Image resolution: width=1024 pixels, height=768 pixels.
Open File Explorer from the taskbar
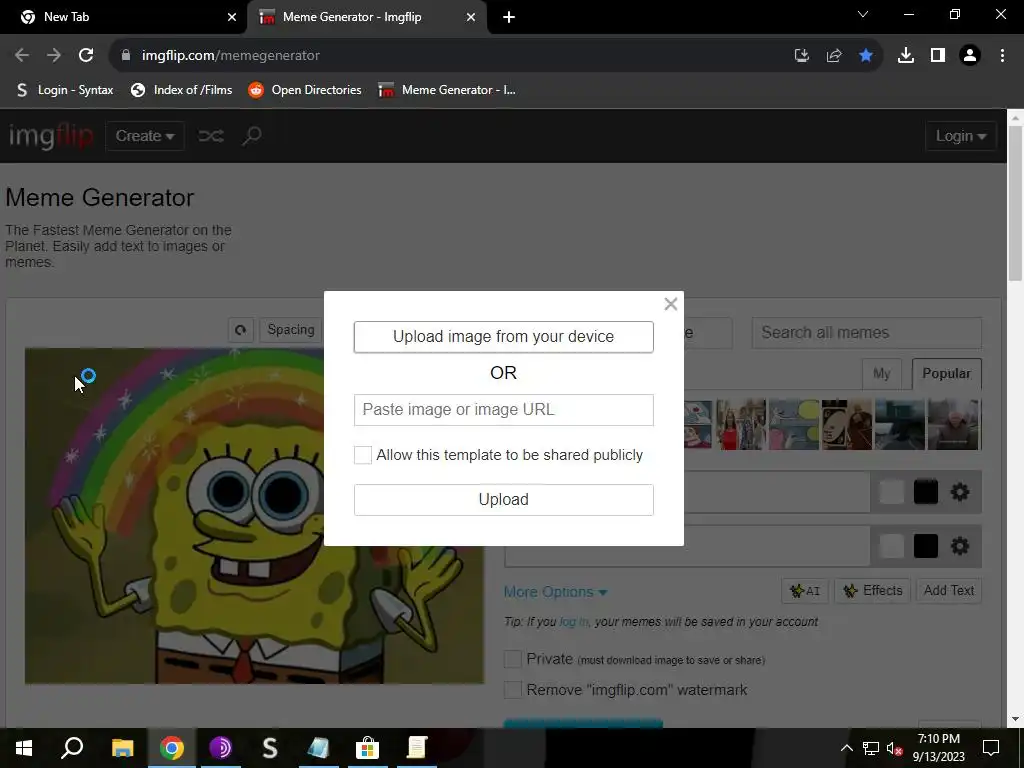click(122, 748)
